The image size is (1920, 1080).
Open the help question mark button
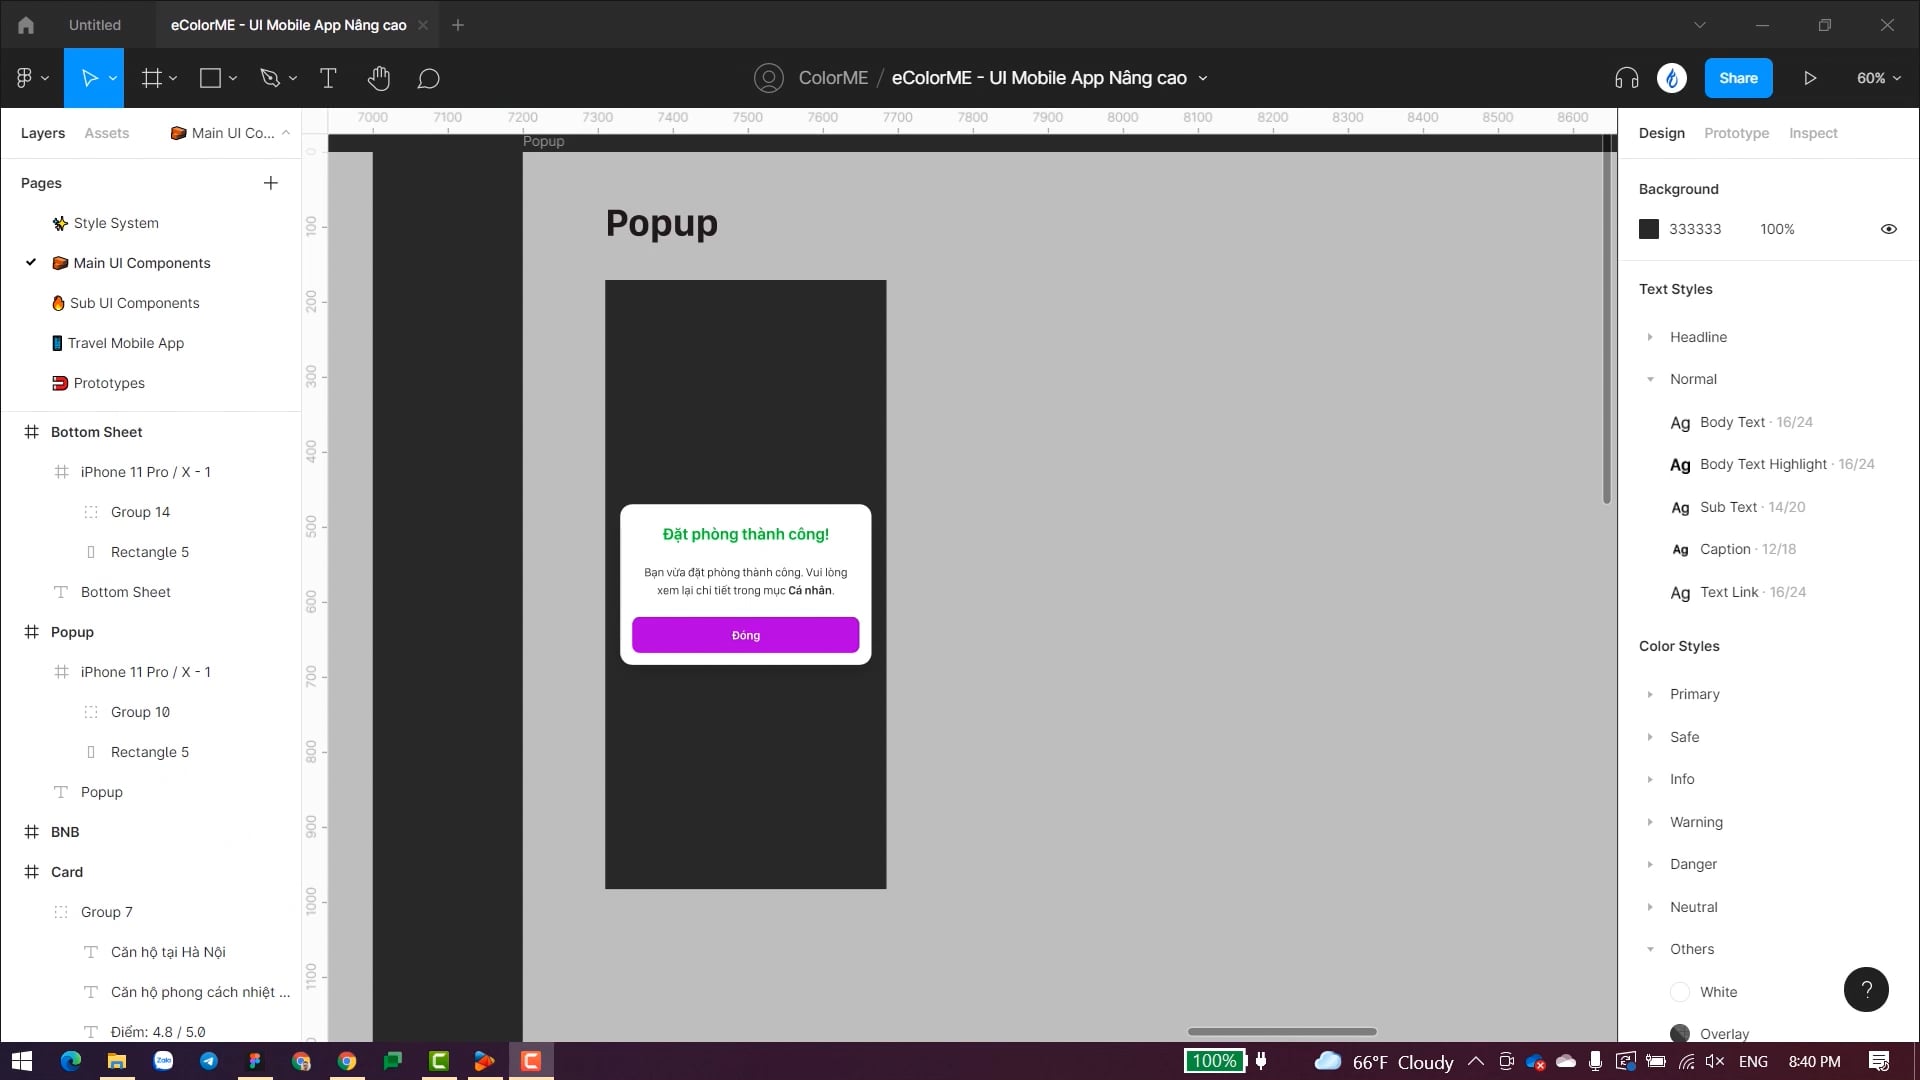[x=1866, y=990]
